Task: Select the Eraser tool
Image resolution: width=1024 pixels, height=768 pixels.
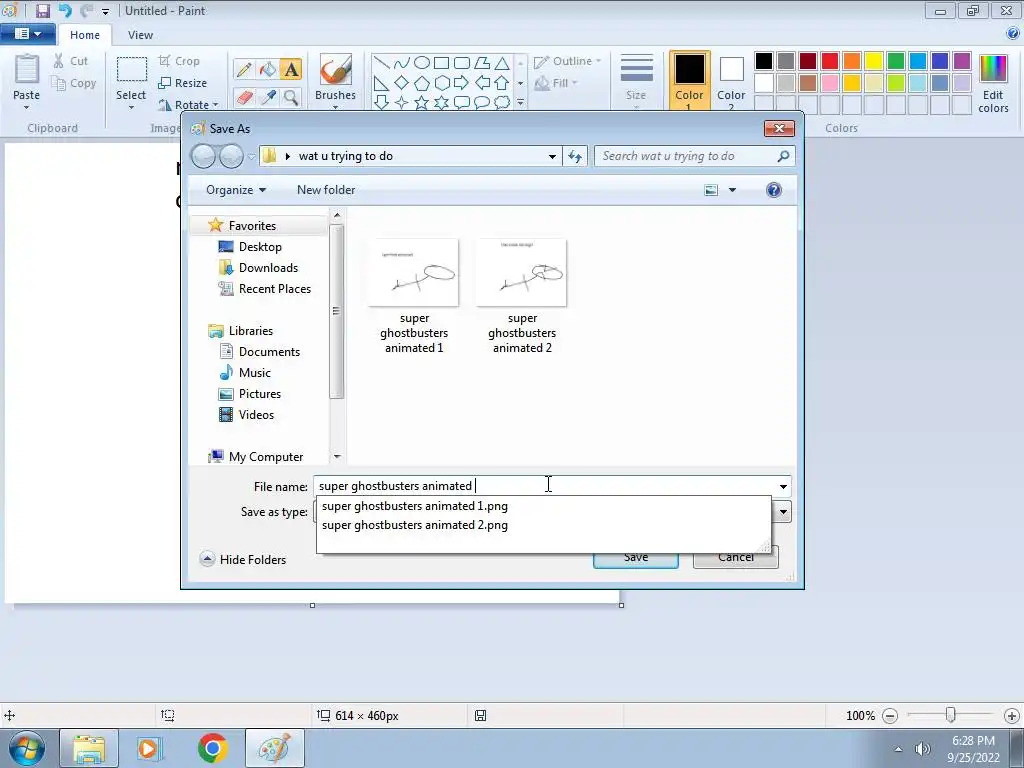Action: [244, 97]
